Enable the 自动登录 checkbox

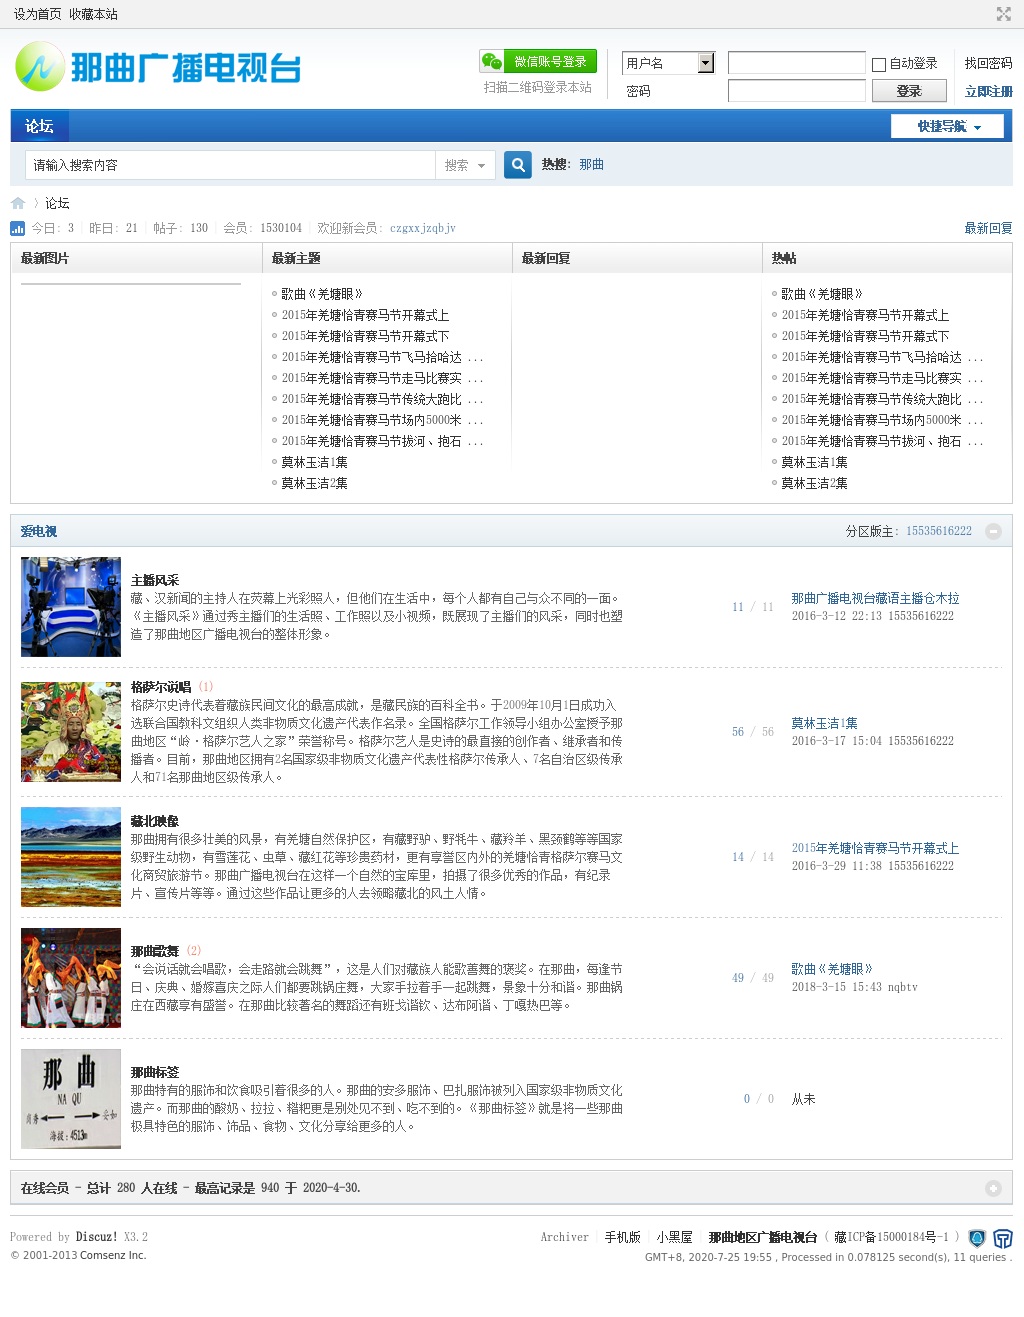pyautogui.click(x=879, y=64)
